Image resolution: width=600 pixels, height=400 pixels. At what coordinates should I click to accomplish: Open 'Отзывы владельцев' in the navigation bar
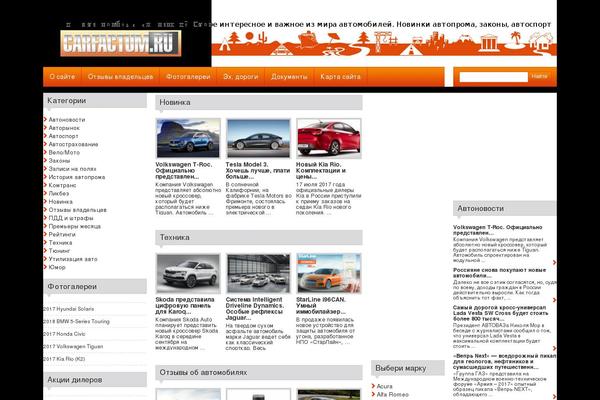121,77
